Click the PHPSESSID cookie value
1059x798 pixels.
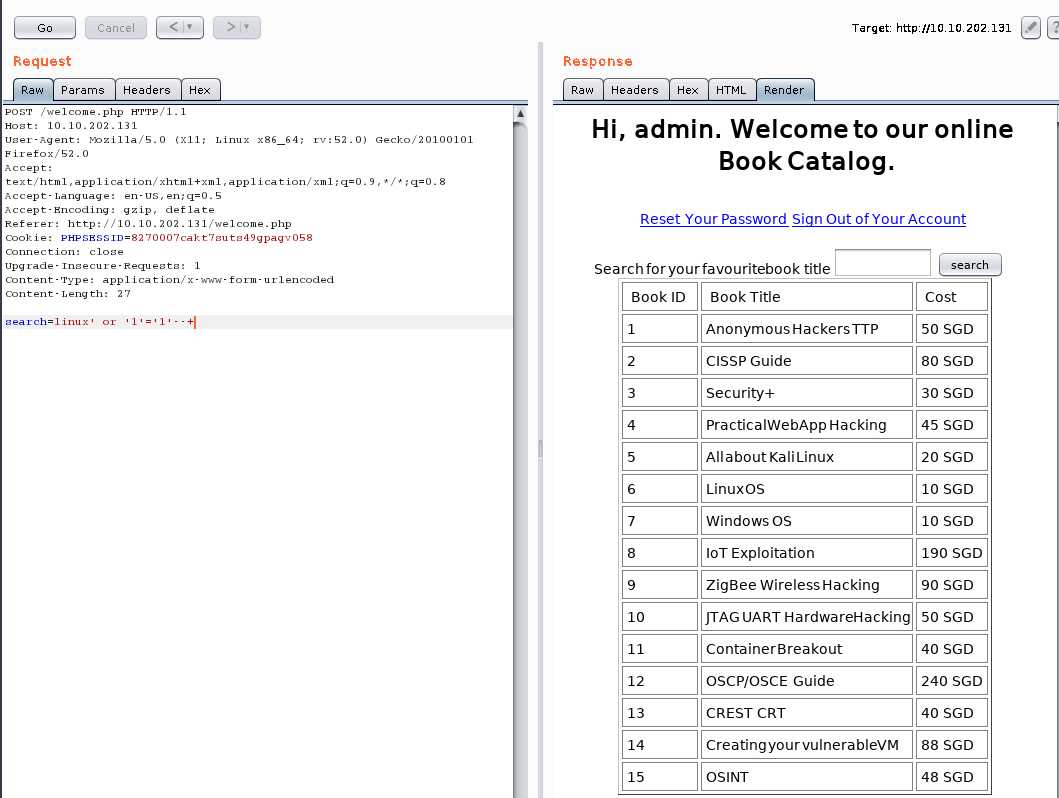[222, 238]
